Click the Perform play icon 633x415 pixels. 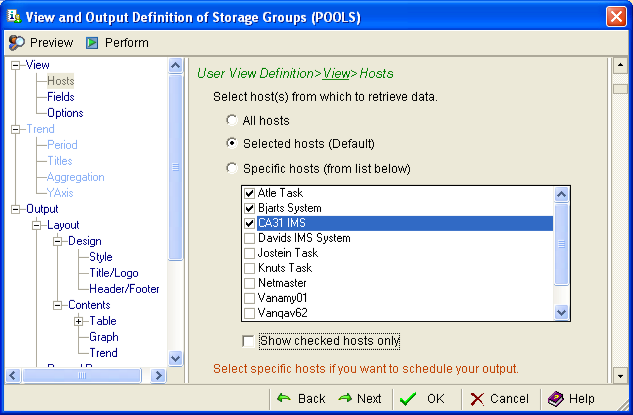click(x=92, y=43)
